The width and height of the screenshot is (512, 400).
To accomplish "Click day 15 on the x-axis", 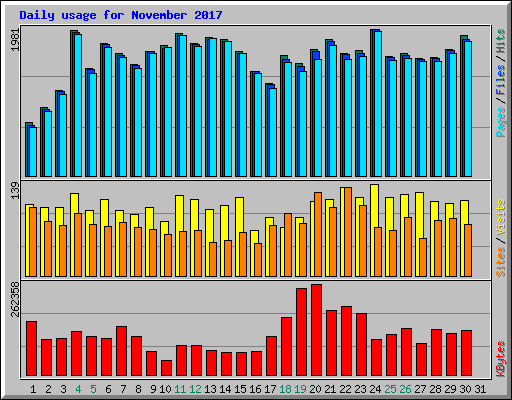I will pyautogui.click(x=240, y=389).
